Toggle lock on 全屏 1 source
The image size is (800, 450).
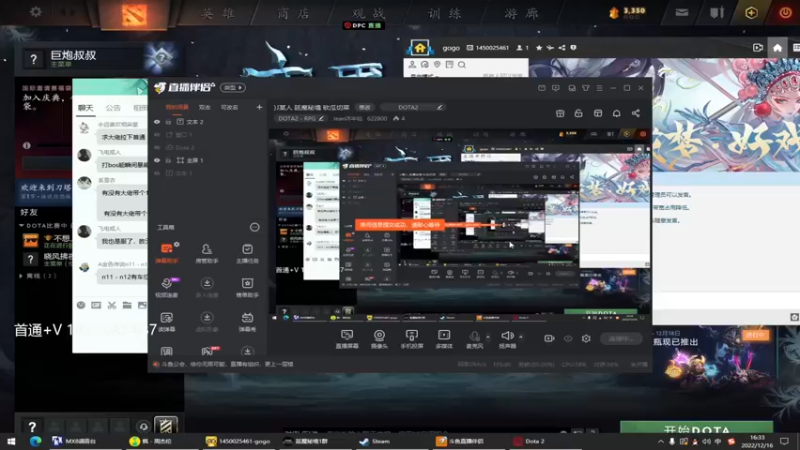click(168, 160)
